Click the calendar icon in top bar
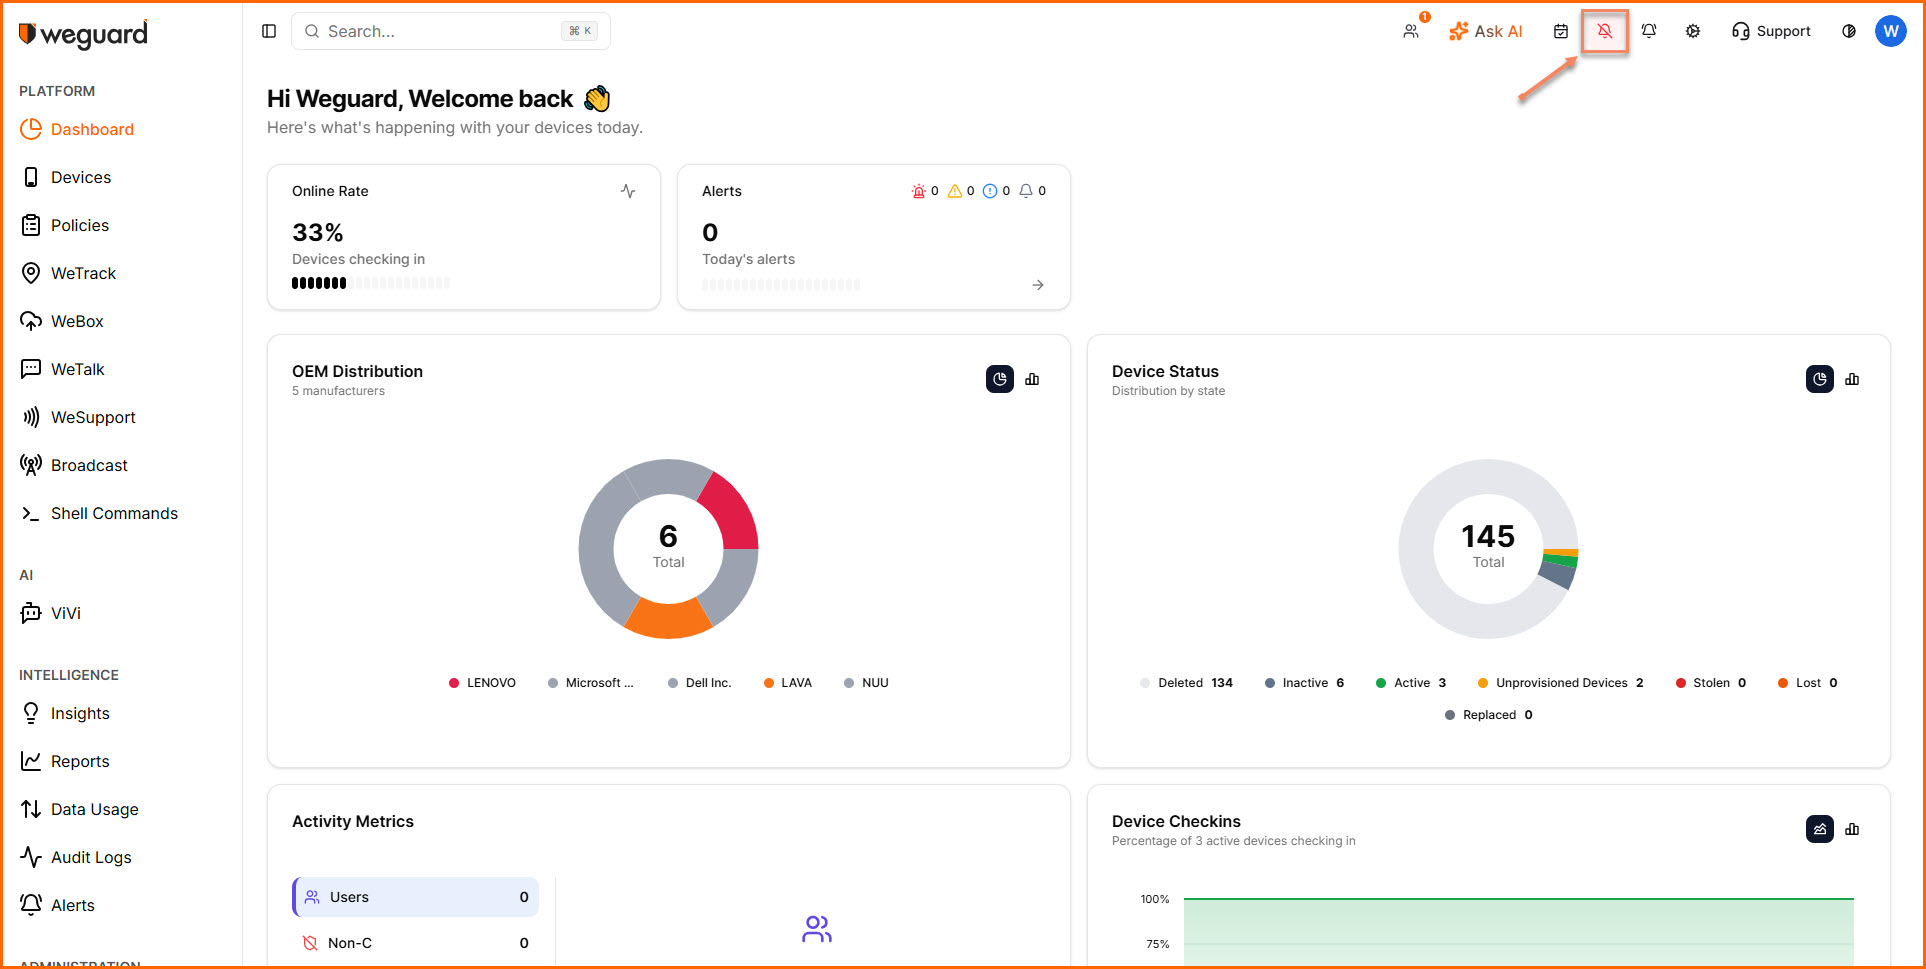The width and height of the screenshot is (1926, 969). tap(1561, 31)
